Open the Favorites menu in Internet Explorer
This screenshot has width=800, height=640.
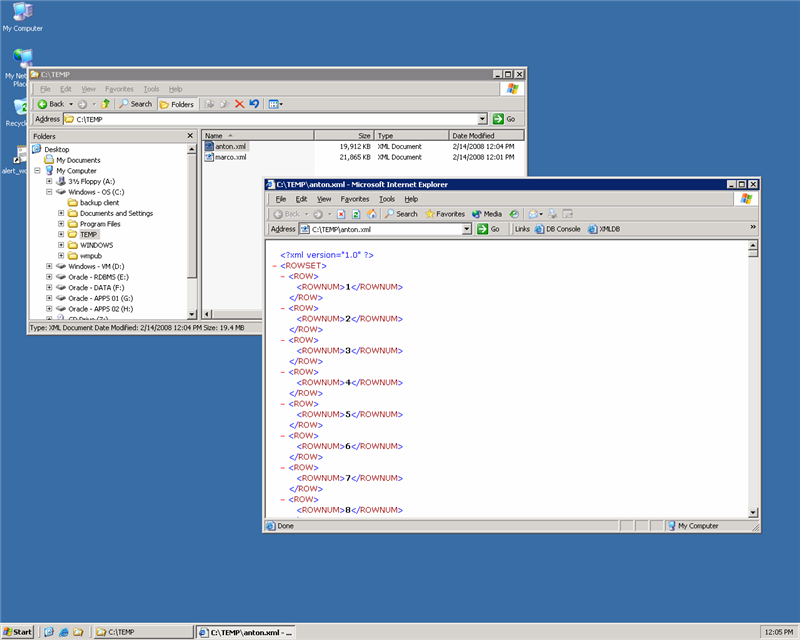pos(354,199)
